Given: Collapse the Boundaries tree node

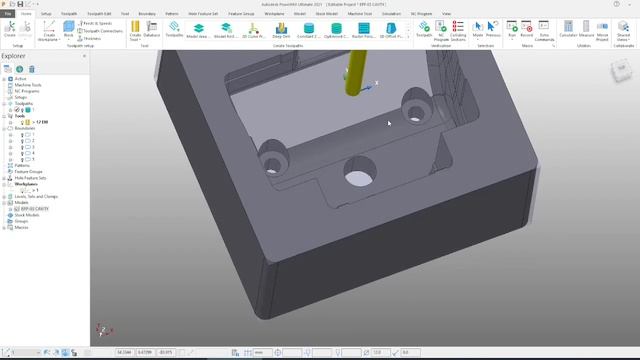Looking at the screenshot, I should pyautogui.click(x=4, y=128).
